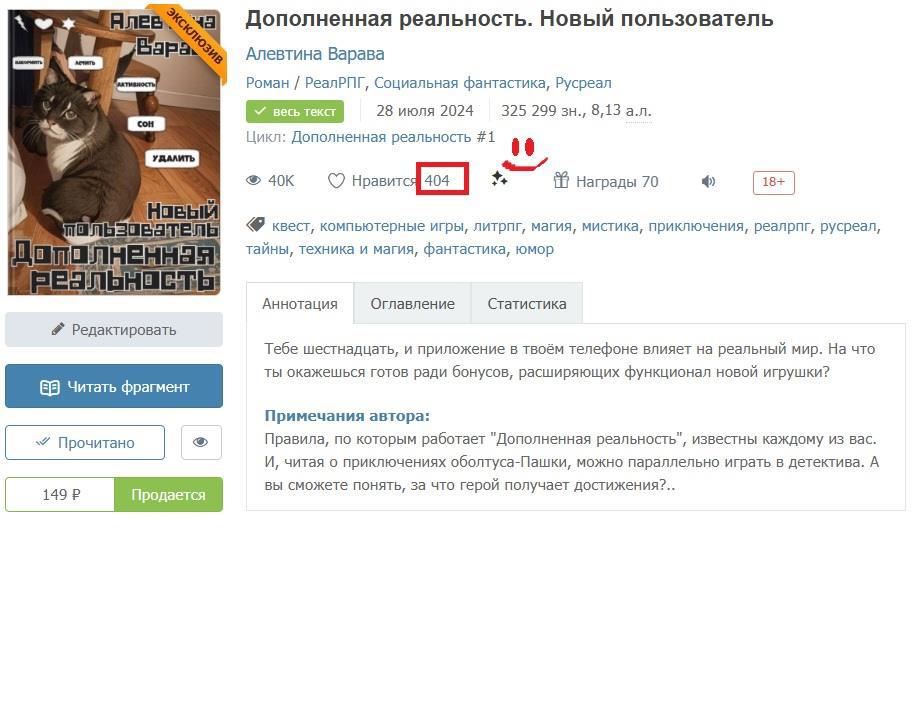Viewport: 917px width, 725px height.
Task: Select the Аннотация tab
Action: click(299, 303)
